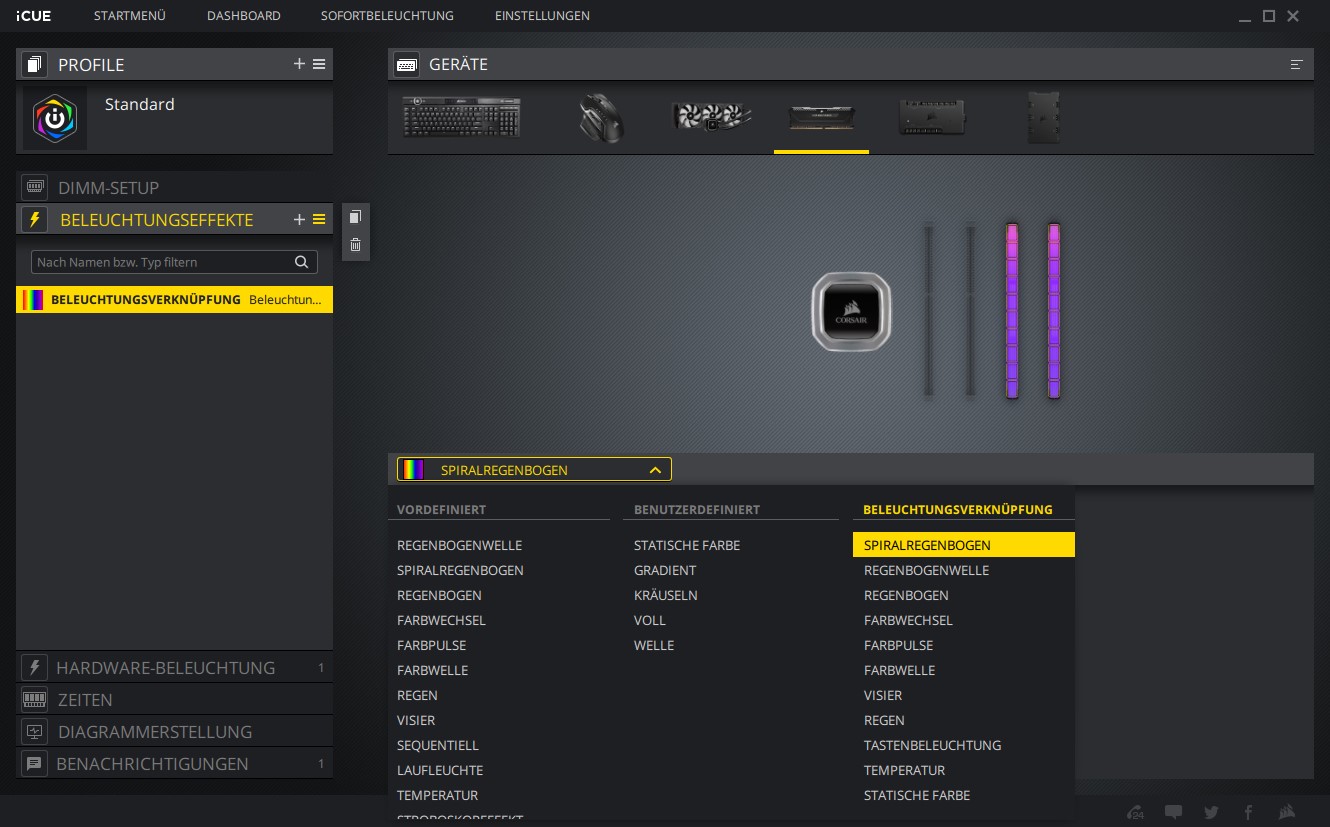Image resolution: width=1330 pixels, height=827 pixels.
Task: Click the trash delete effect icon
Action: tap(355, 245)
